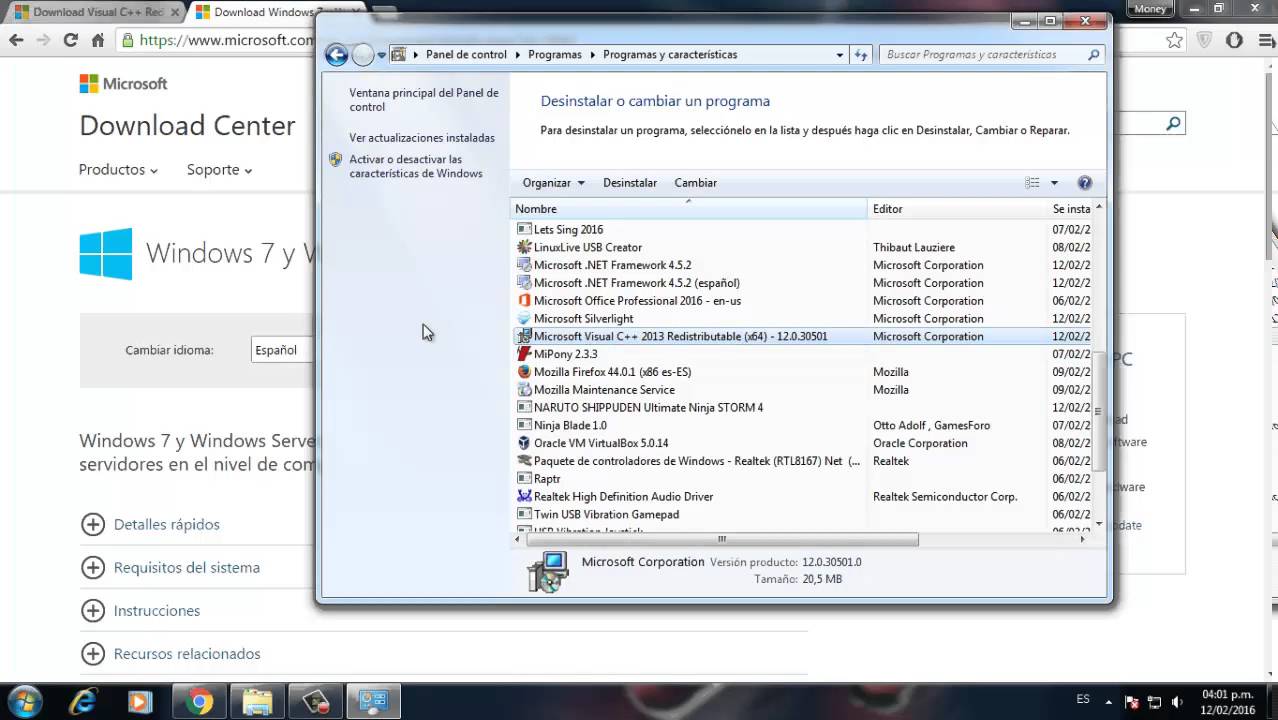Select Microsoft Visual C++ 2013 Redistributable row
1278x720 pixels.
pyautogui.click(x=803, y=337)
